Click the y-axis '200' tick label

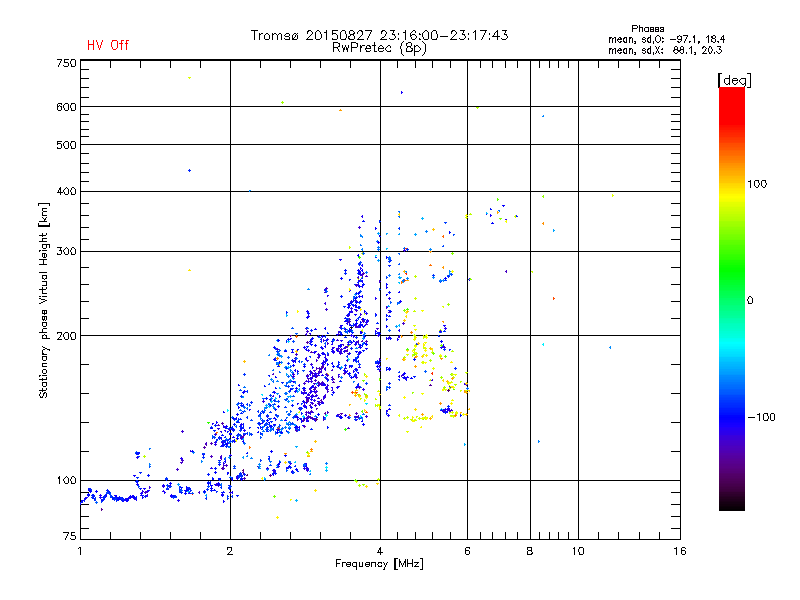pos(66,336)
